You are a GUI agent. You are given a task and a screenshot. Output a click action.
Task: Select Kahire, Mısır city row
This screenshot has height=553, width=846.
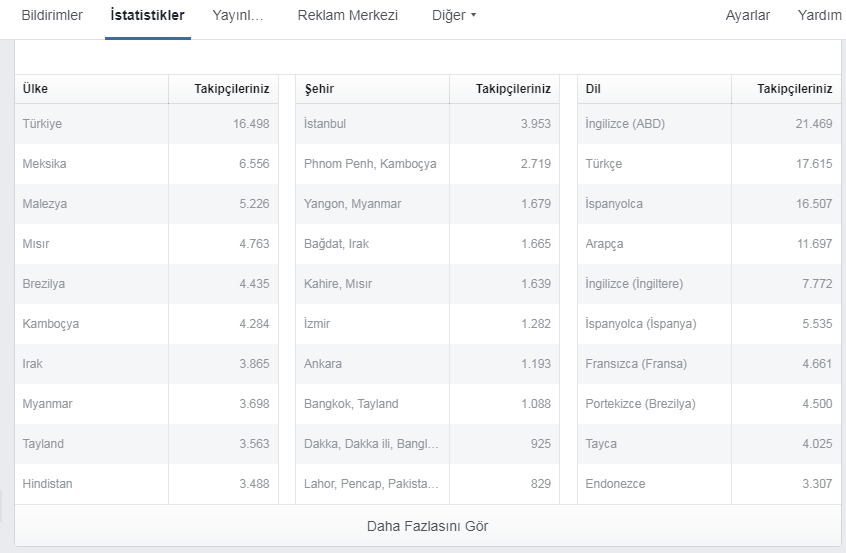427,283
